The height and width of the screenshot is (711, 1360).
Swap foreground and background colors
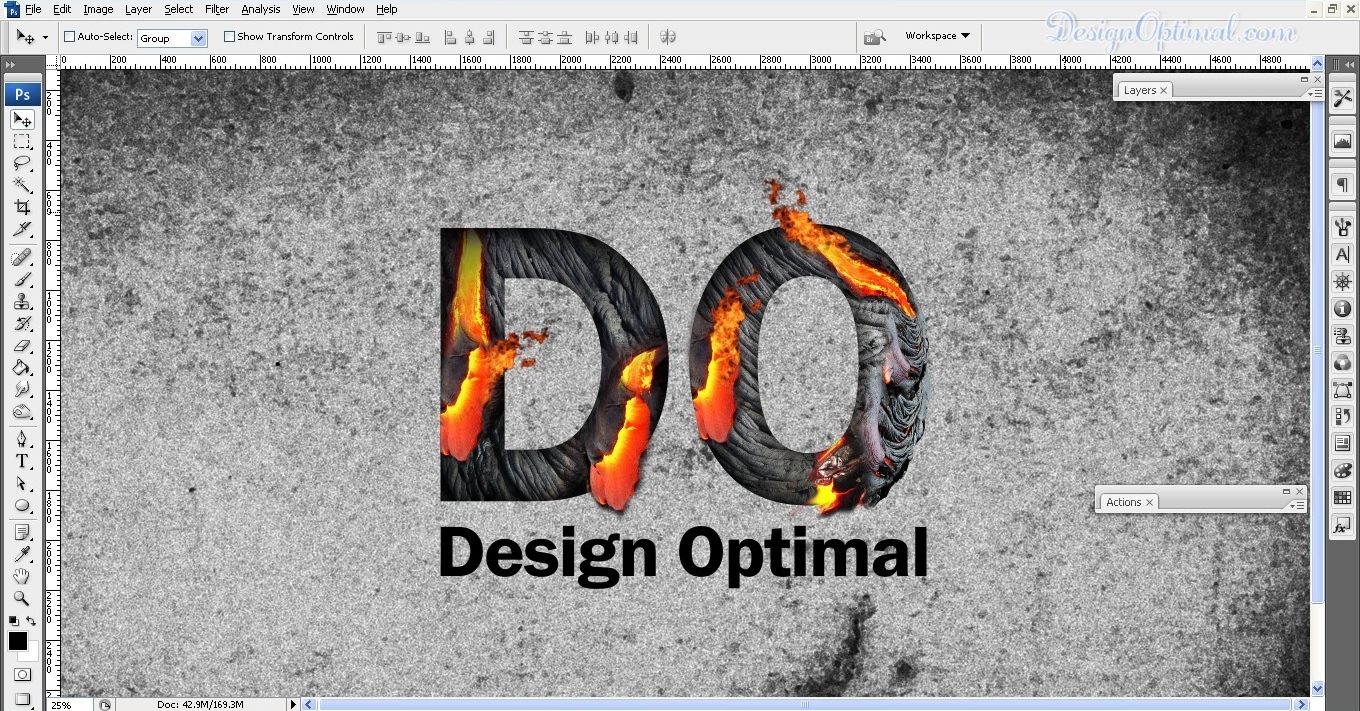pos(31,622)
